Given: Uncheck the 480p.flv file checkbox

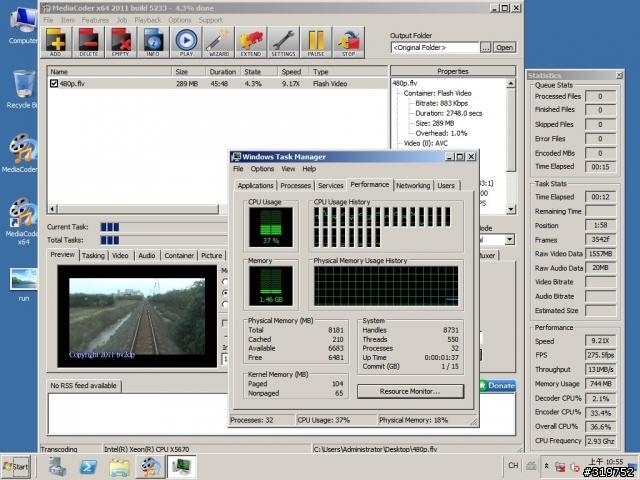Looking at the screenshot, I should coord(54,83).
